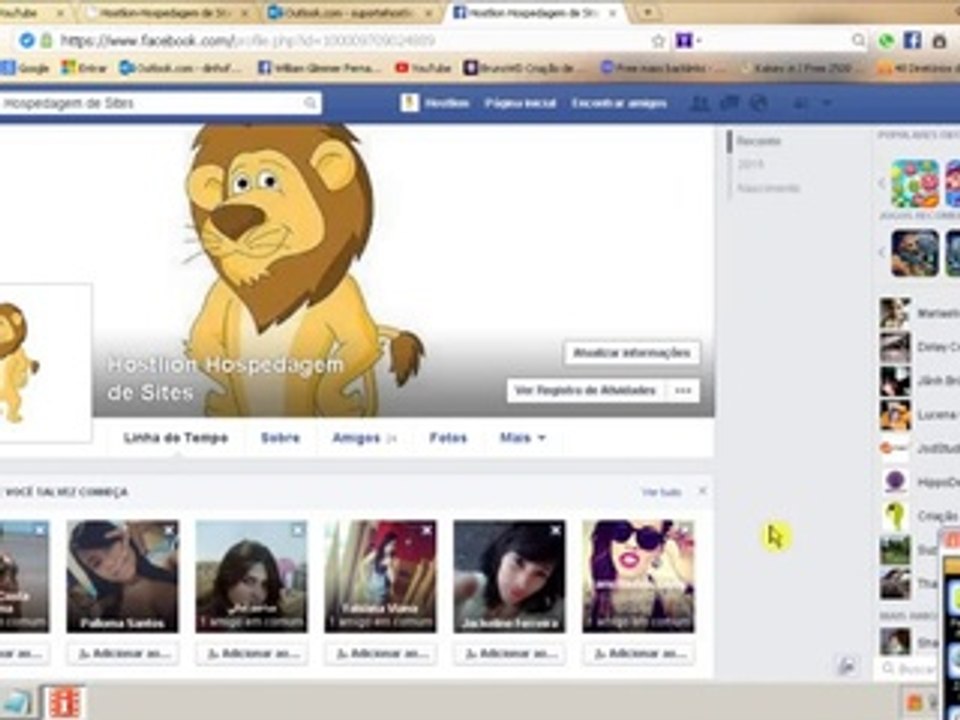Show previous recommended games with left arrow
This screenshot has height=720, width=960.
point(882,252)
